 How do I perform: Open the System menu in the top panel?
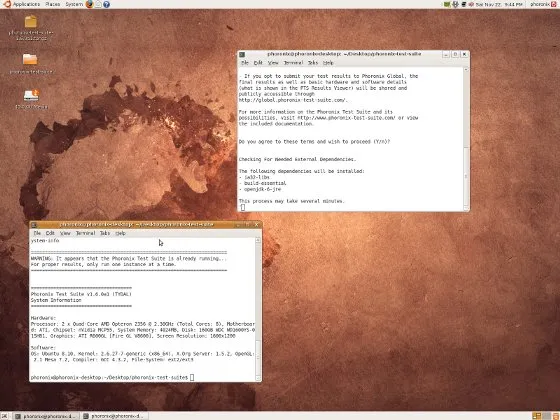74,4
